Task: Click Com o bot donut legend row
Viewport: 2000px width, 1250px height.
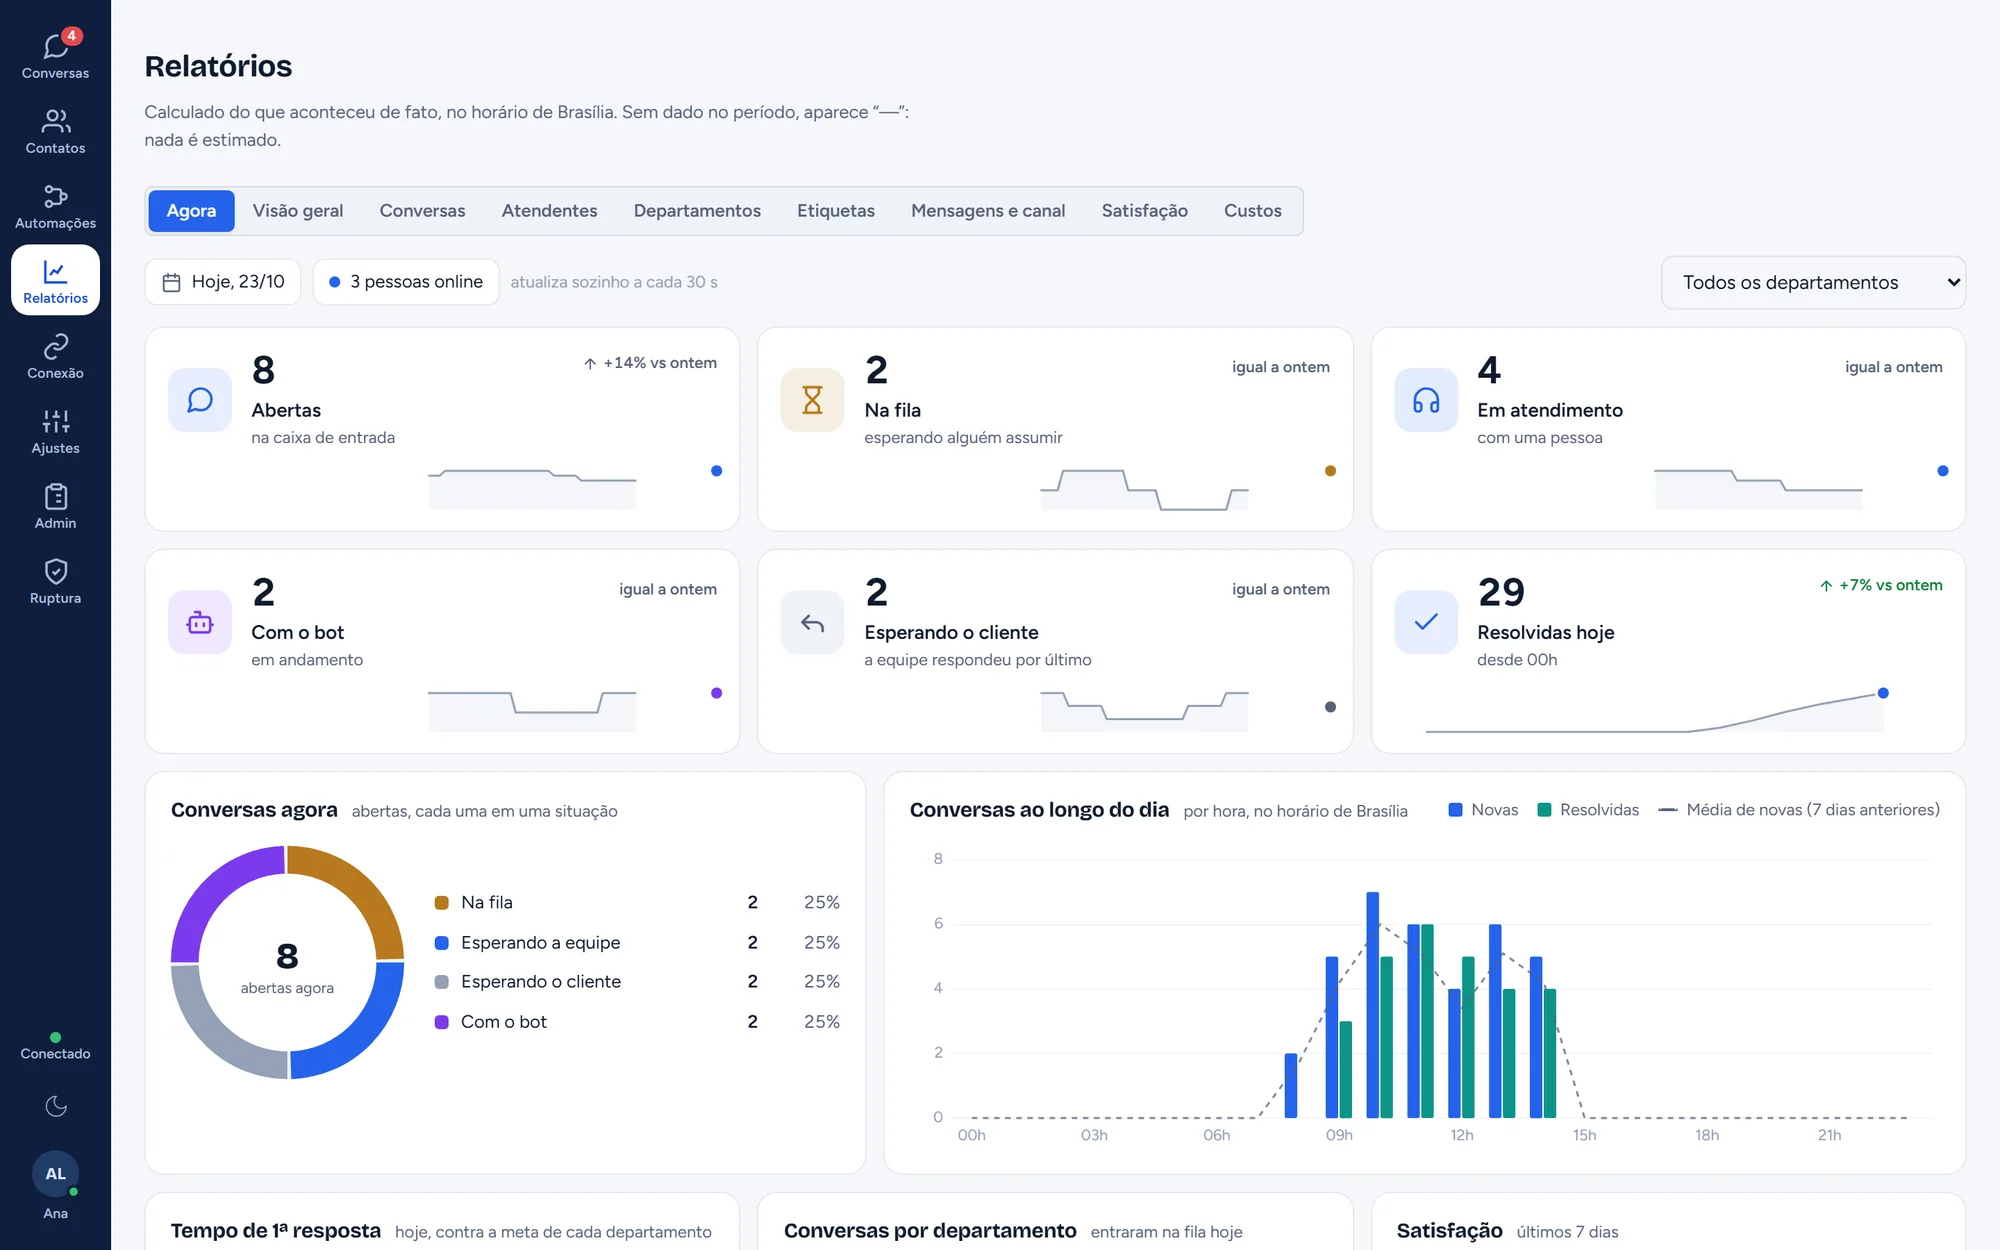Action: pos(637,1022)
